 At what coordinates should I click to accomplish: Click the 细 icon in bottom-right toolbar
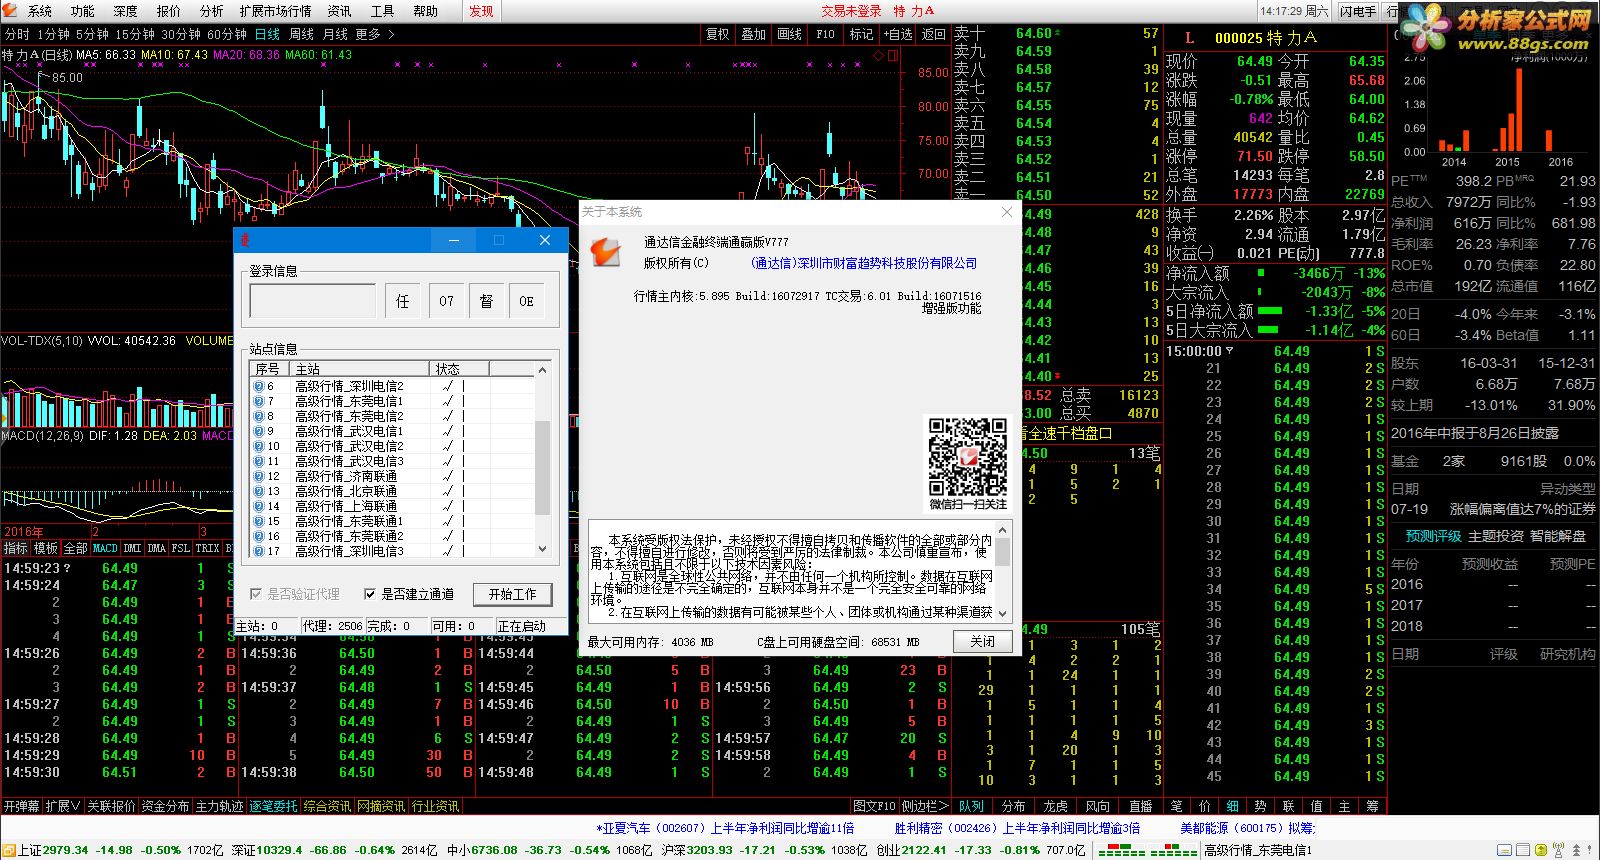1232,806
